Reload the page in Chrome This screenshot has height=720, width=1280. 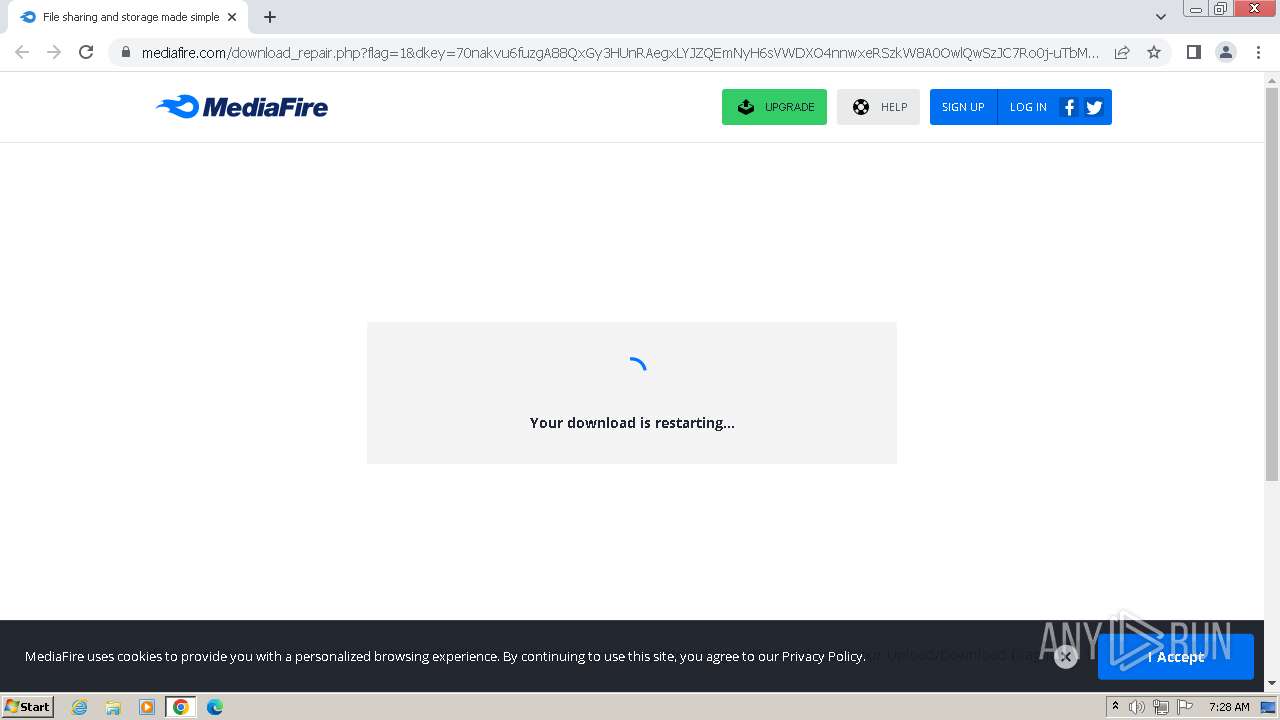point(86,52)
